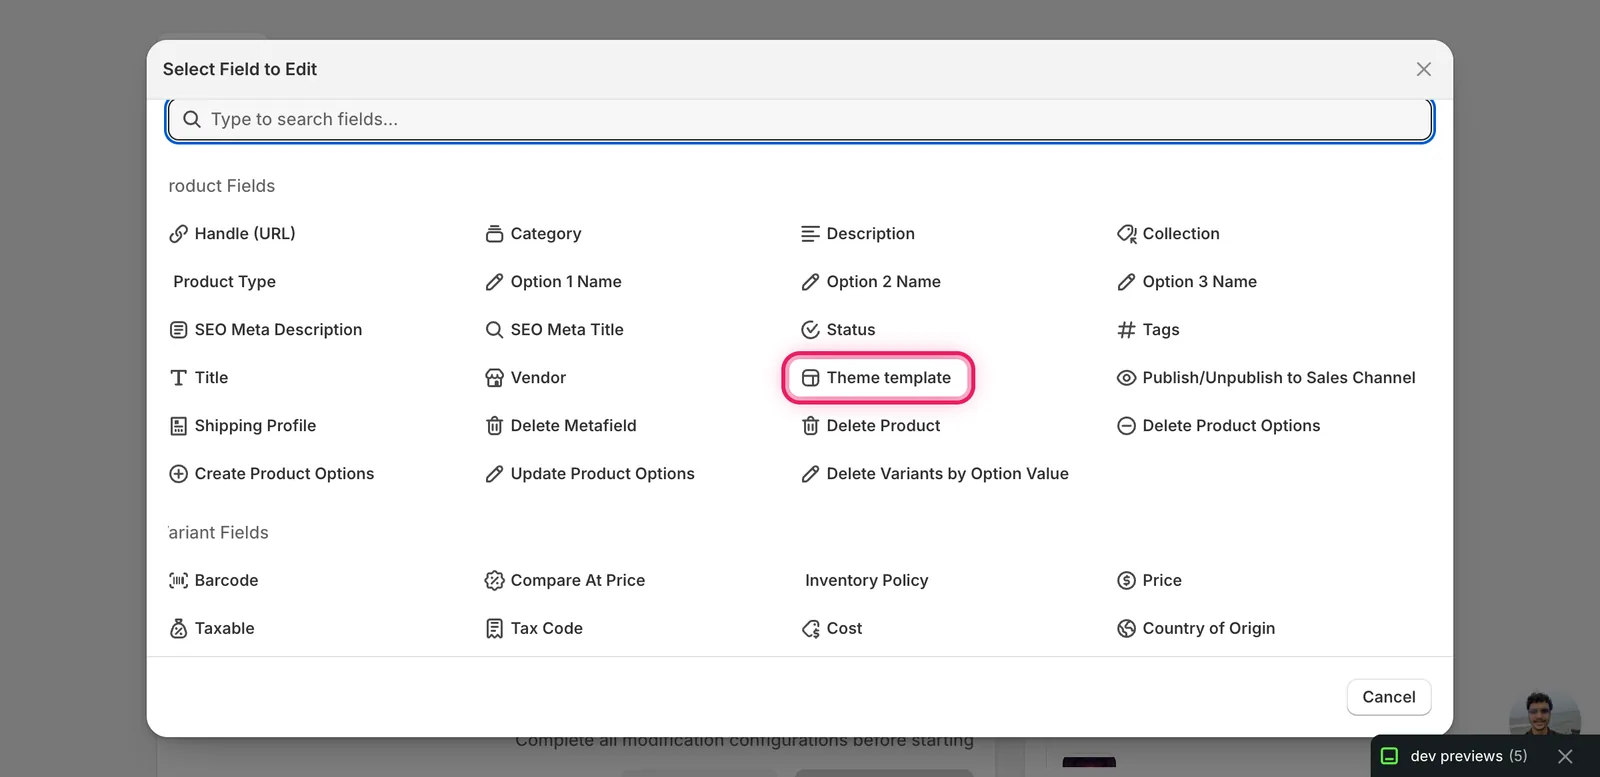Click the Vendor storefront icon

pos(494,378)
